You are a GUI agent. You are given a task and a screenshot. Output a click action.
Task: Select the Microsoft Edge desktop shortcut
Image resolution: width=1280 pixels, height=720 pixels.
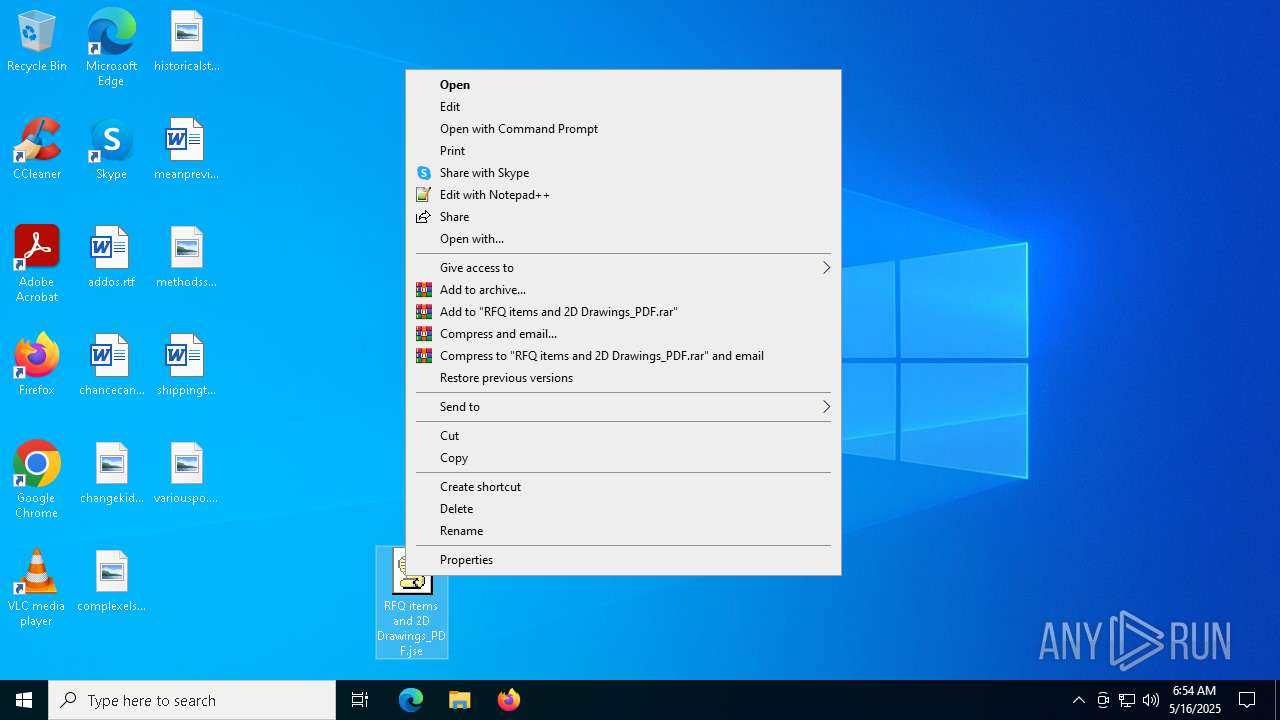click(x=111, y=48)
